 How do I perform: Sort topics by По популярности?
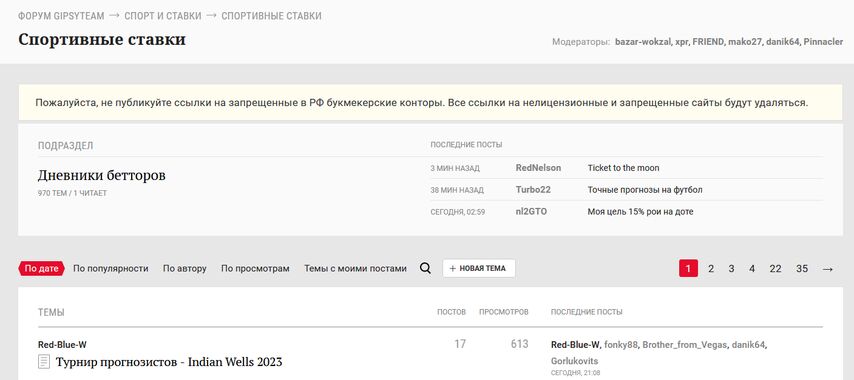(x=111, y=268)
